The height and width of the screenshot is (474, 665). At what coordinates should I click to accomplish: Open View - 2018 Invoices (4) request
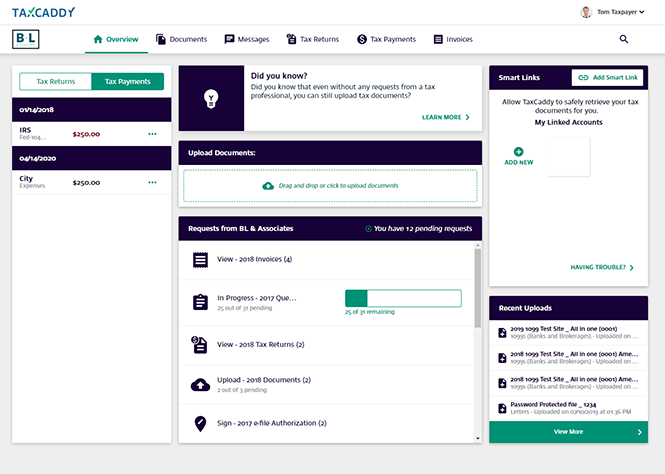327,260
